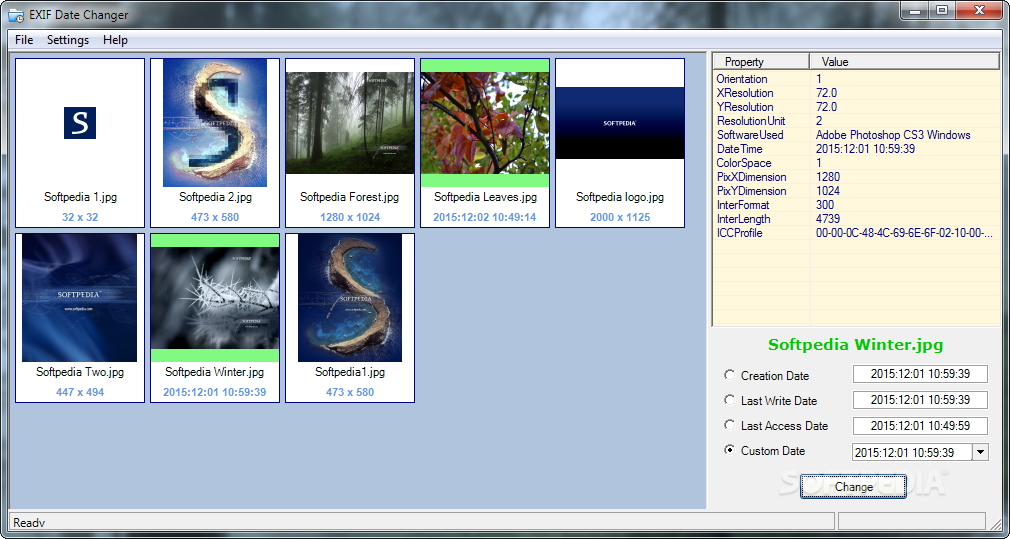
Task: Click the green Softpedia Winter.jpg heading
Action: click(x=855, y=345)
